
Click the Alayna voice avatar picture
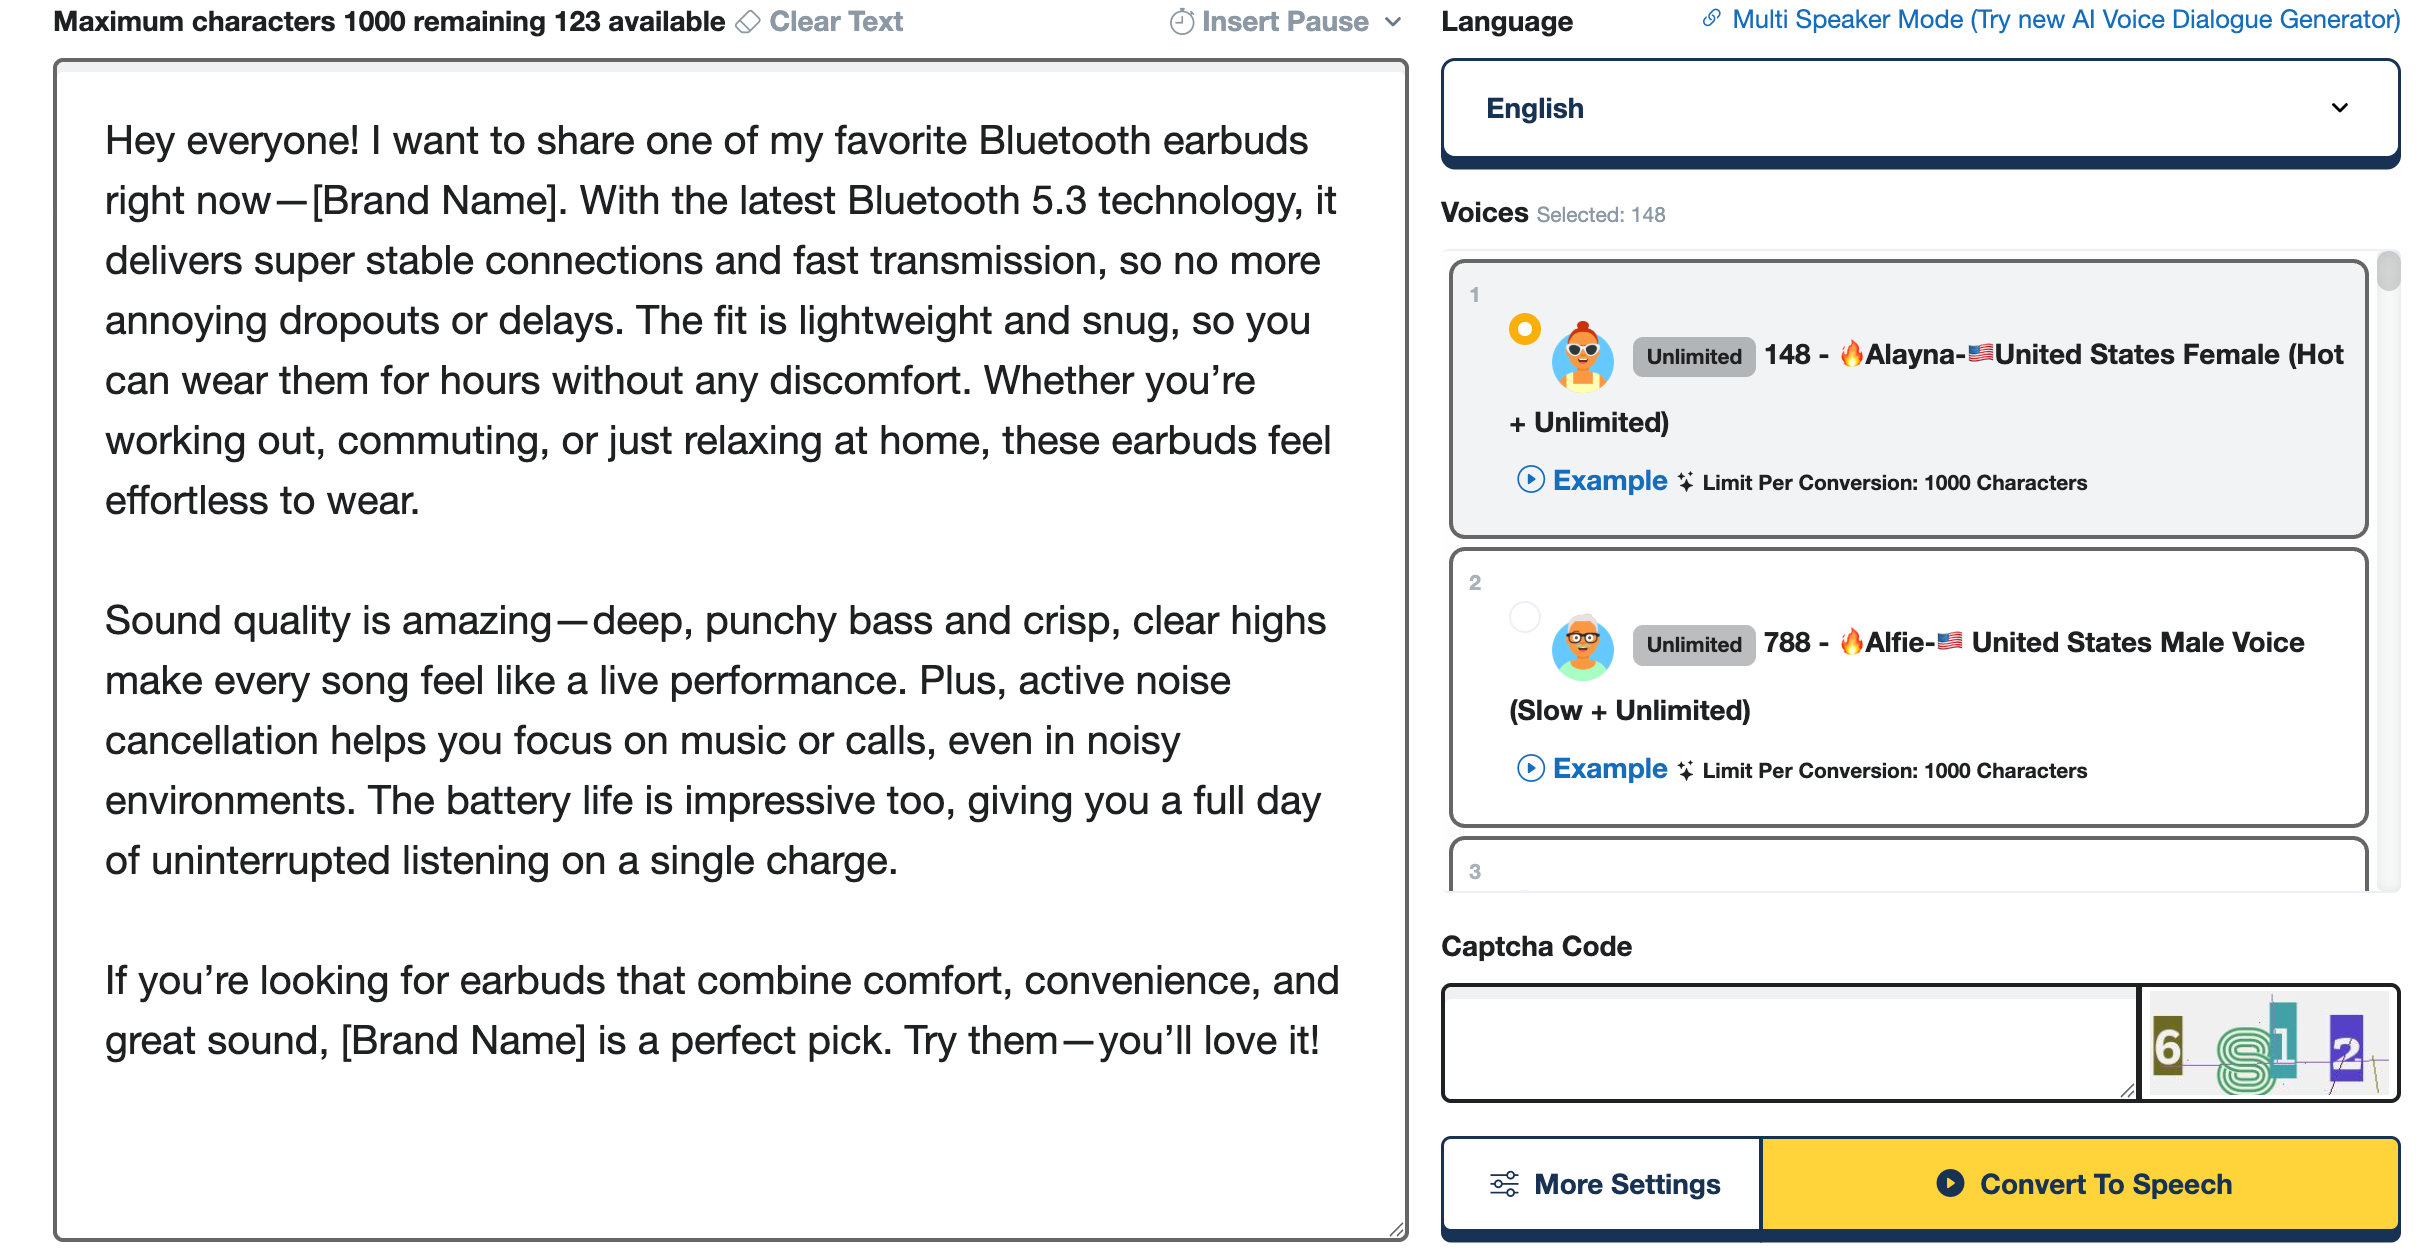(1583, 358)
